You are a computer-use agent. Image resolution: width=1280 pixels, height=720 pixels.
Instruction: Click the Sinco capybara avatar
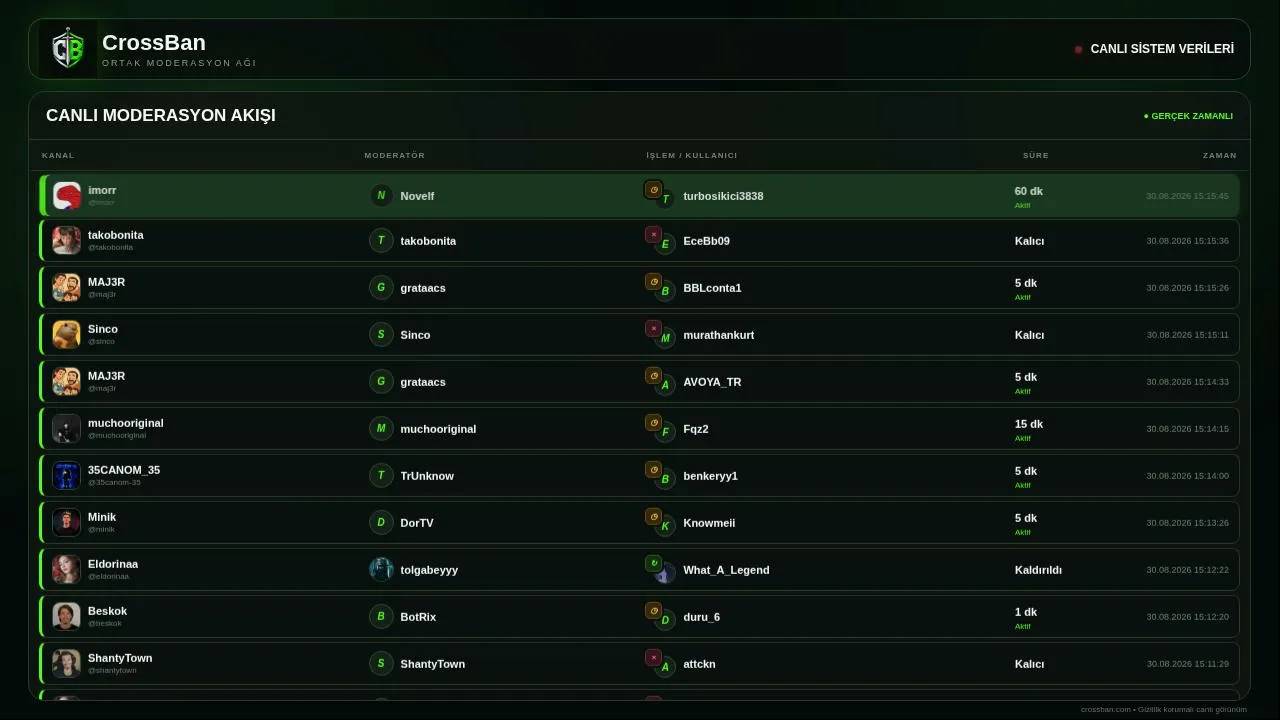pyautogui.click(x=67, y=335)
